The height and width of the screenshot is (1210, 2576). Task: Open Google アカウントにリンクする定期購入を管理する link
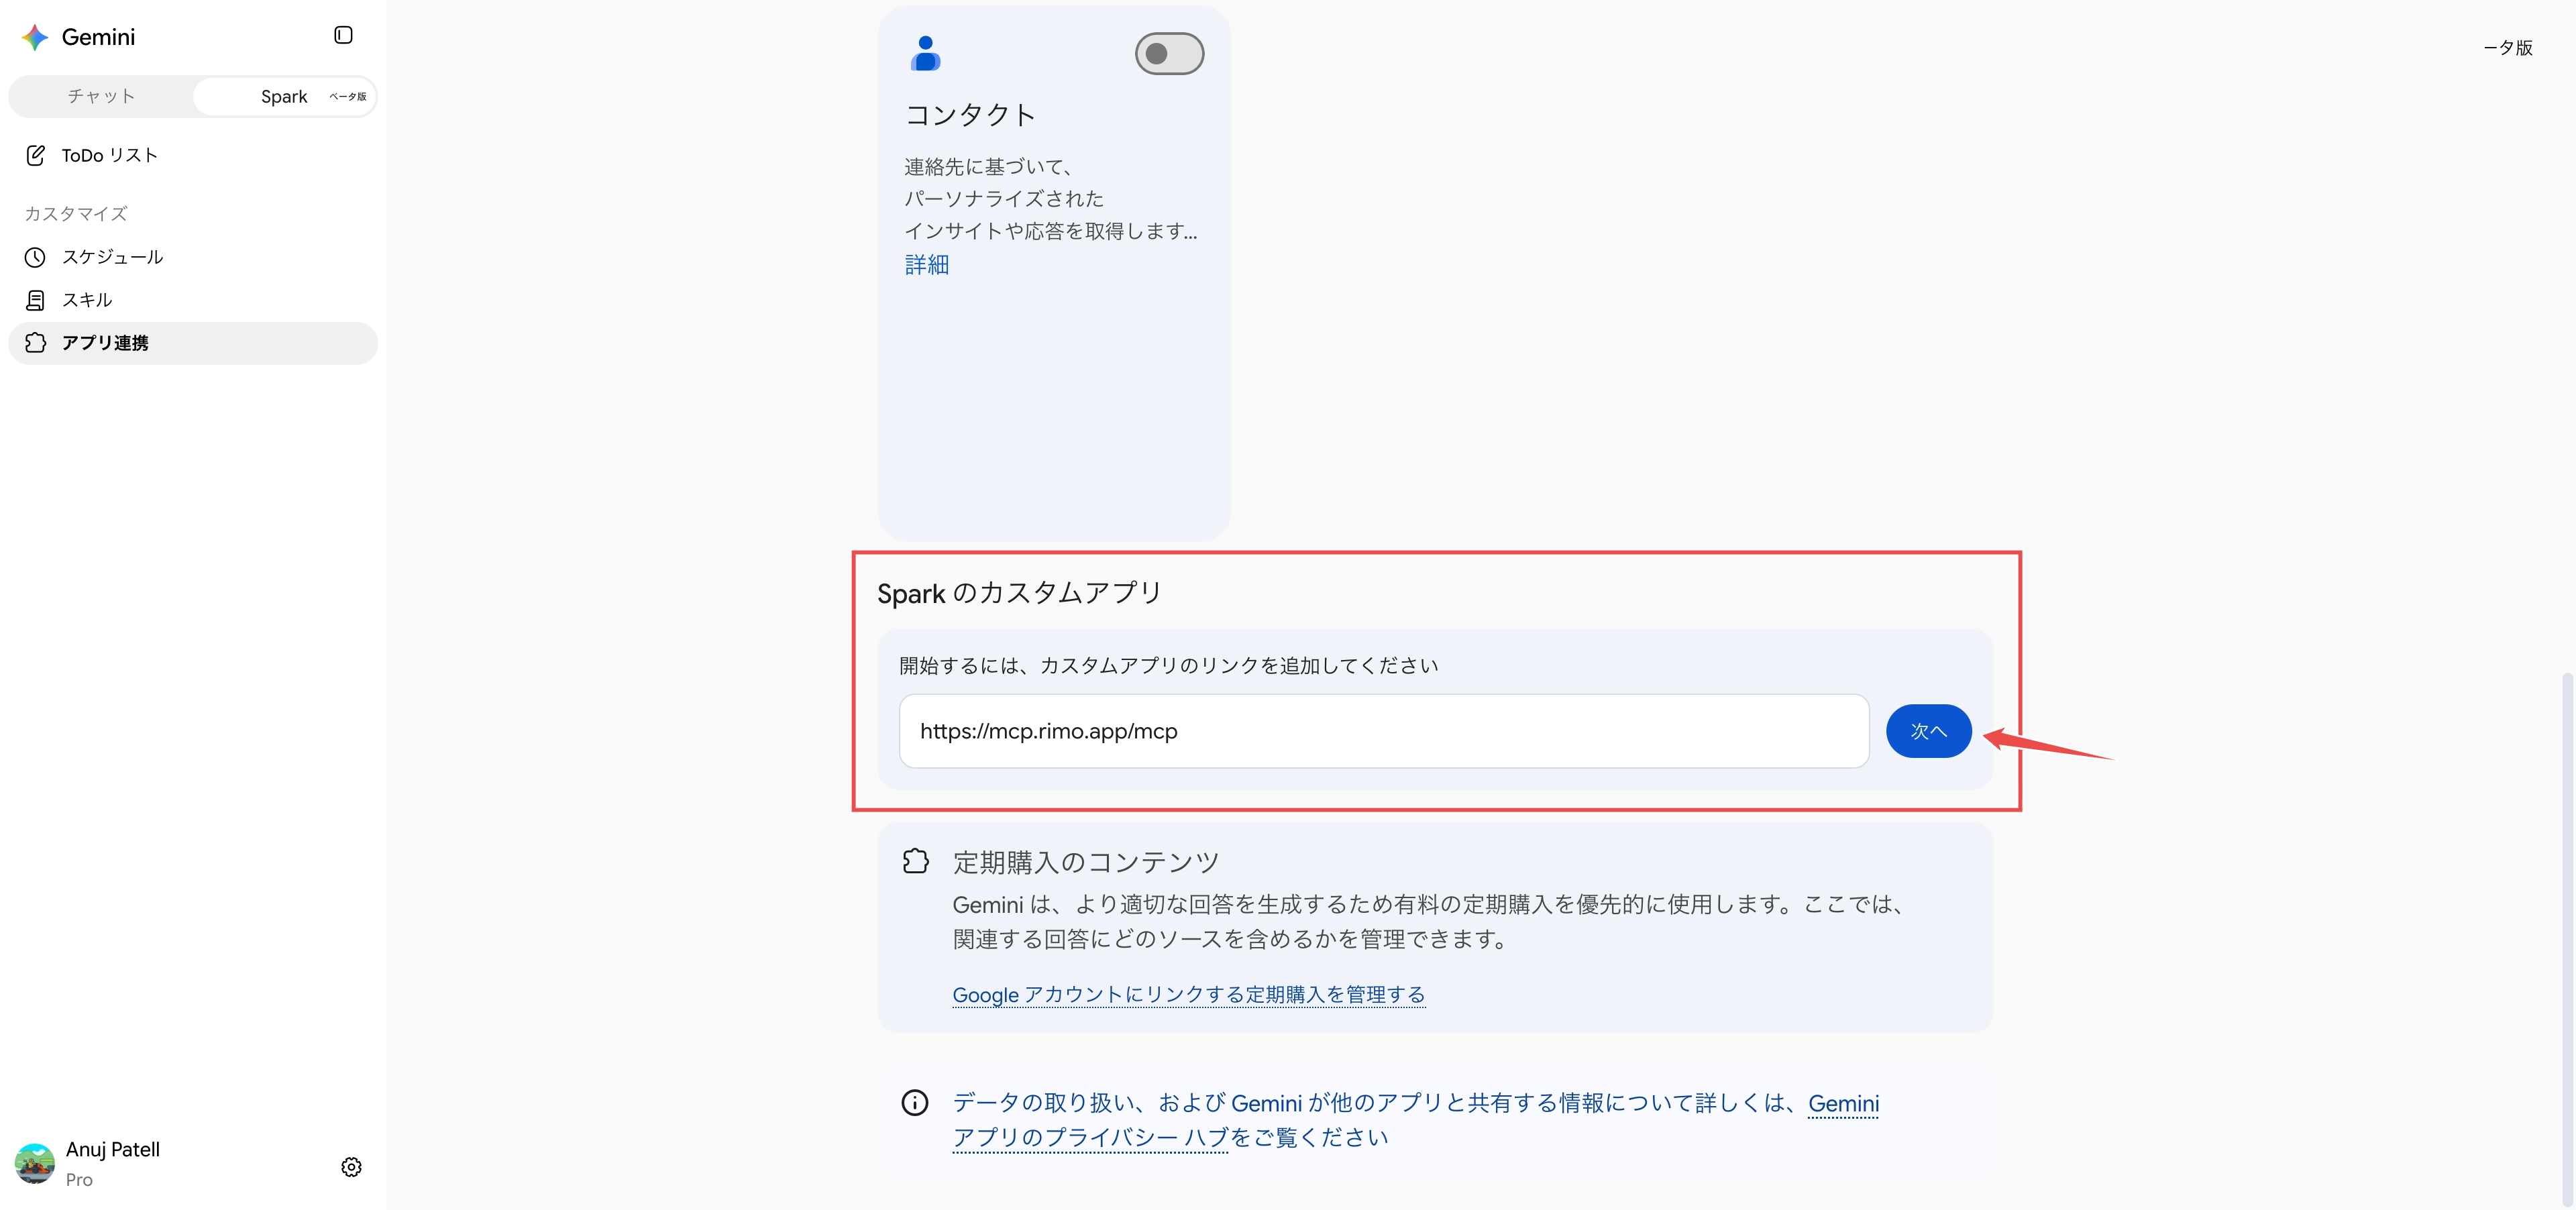pyautogui.click(x=1188, y=994)
